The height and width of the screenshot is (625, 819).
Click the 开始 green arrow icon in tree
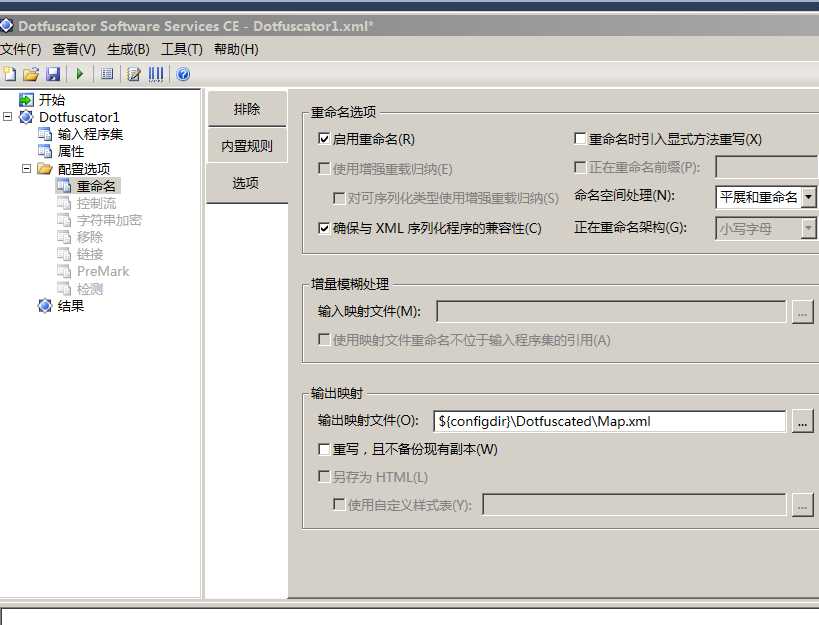point(26,100)
